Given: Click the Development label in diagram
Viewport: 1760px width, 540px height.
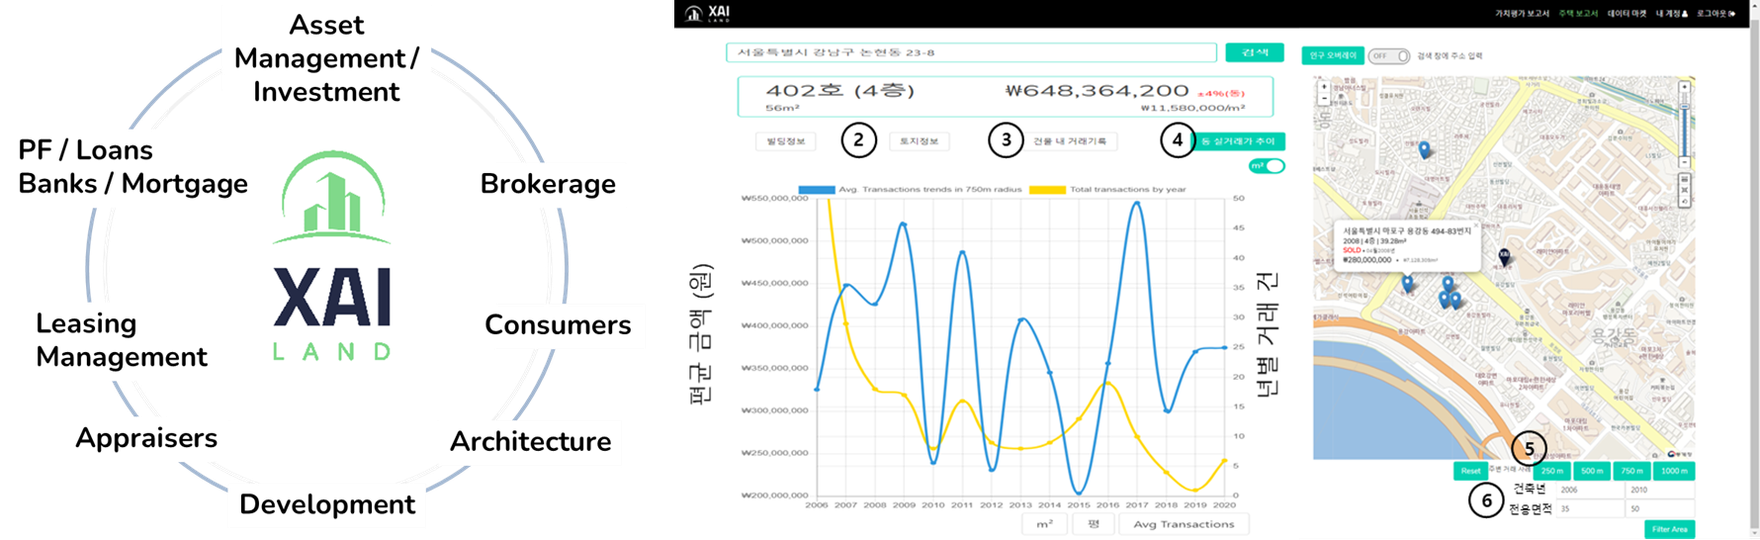Looking at the screenshot, I should 327,504.
